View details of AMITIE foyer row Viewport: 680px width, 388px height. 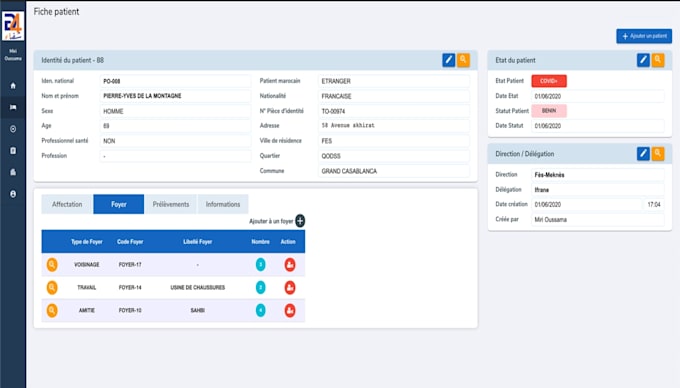[52, 310]
